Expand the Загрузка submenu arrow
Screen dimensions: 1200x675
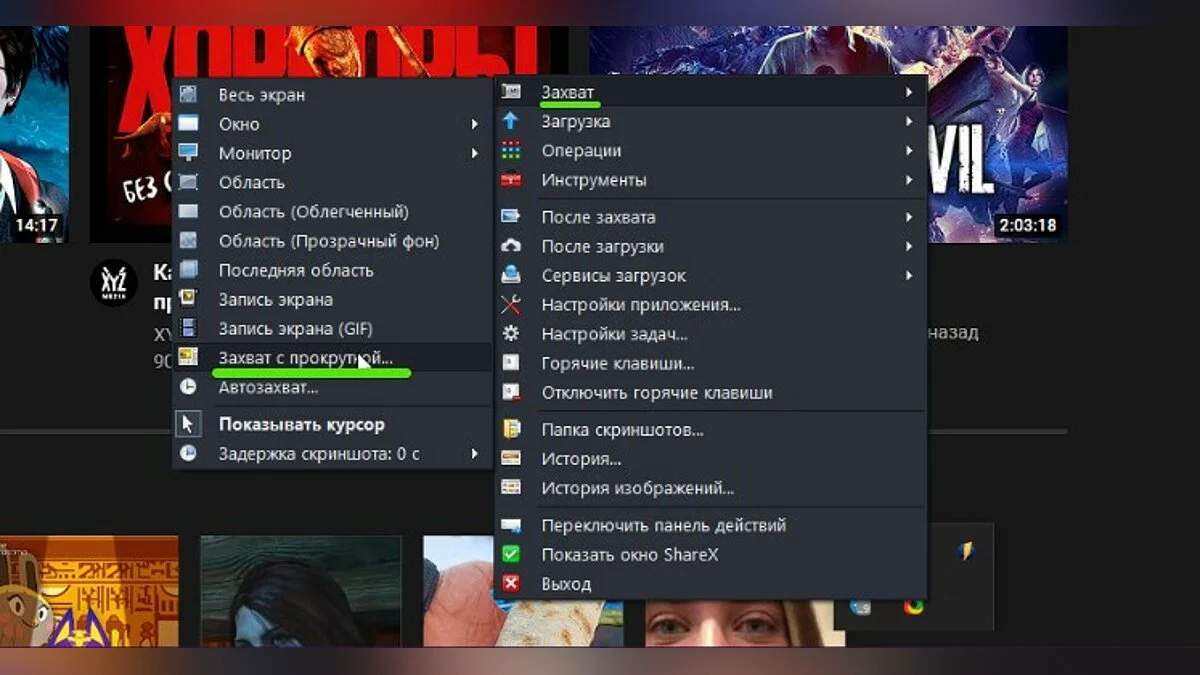point(909,121)
